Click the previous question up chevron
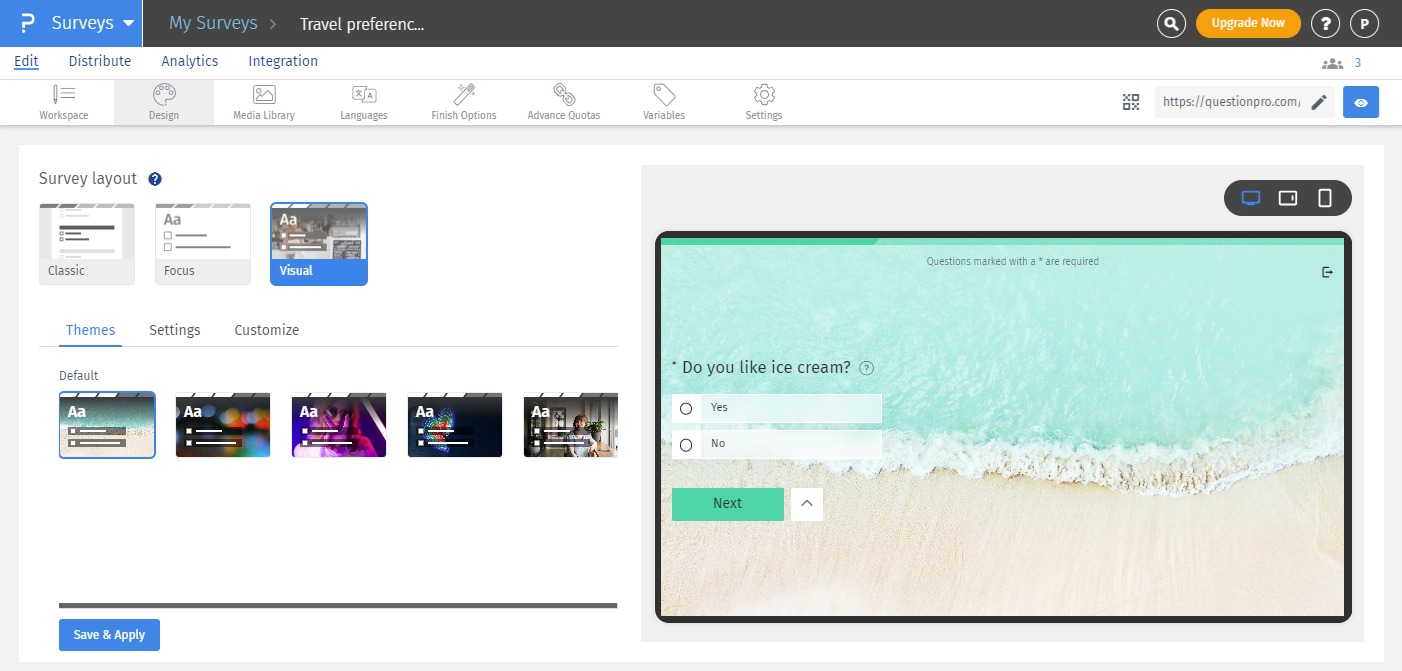The width and height of the screenshot is (1402, 671). pyautogui.click(x=807, y=504)
